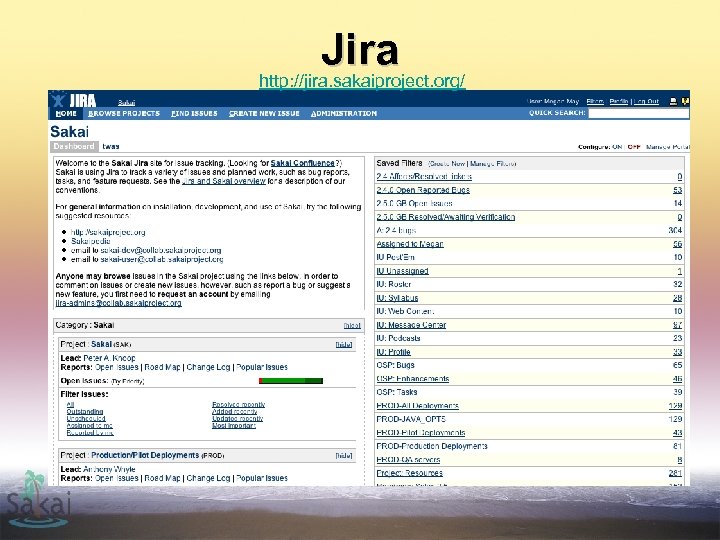Click the Create New saved filter link
This screenshot has height=540, width=720.
[x=447, y=164]
